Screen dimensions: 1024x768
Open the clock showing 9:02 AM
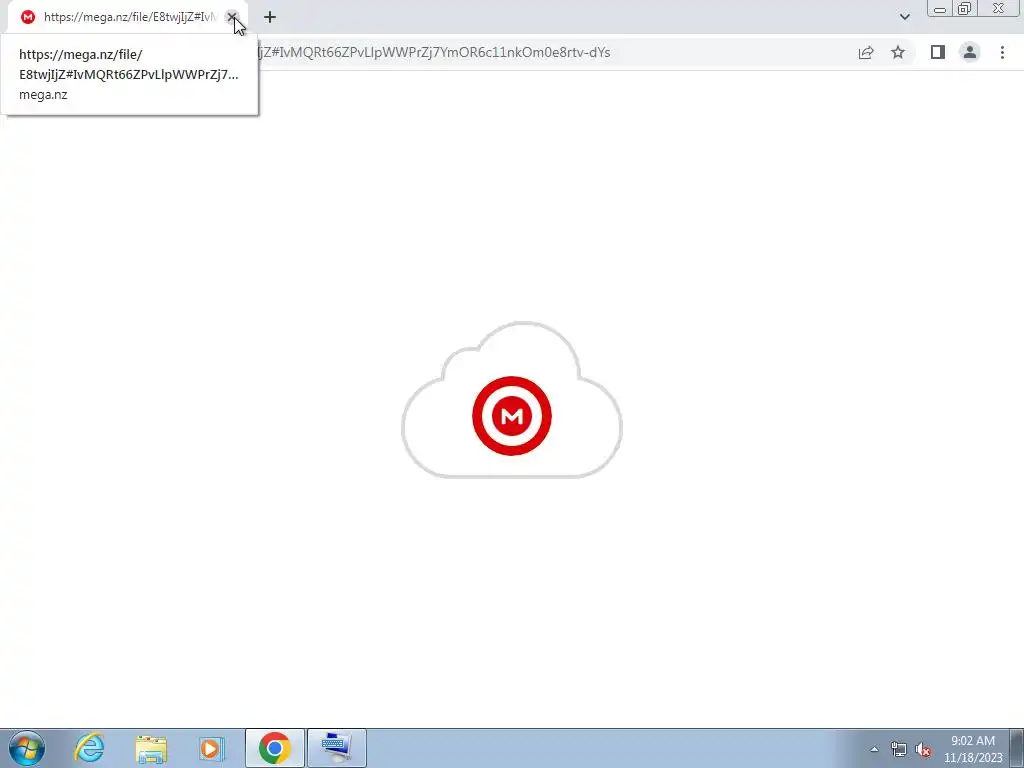click(x=973, y=749)
